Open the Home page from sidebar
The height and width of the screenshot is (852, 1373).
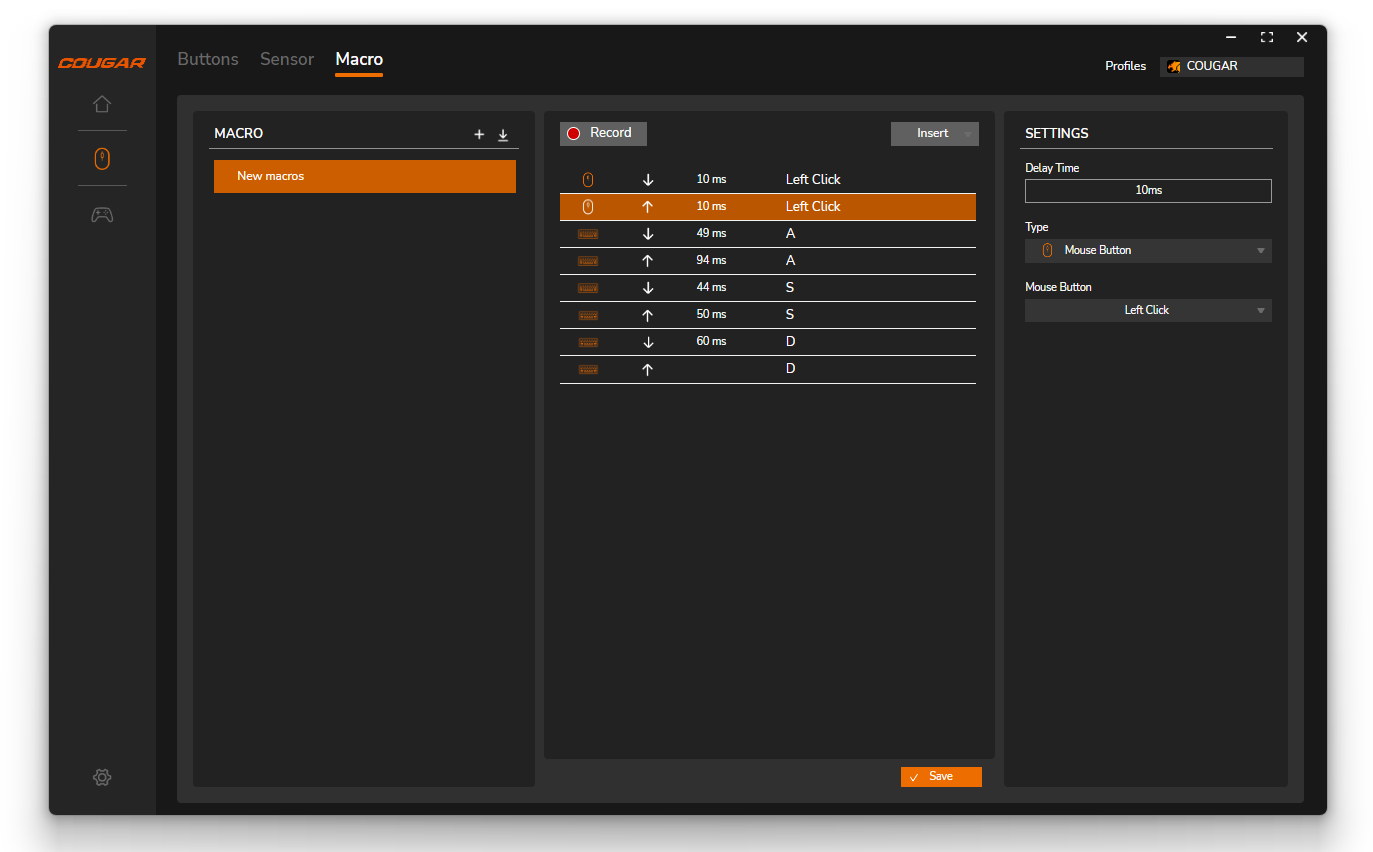coord(102,104)
